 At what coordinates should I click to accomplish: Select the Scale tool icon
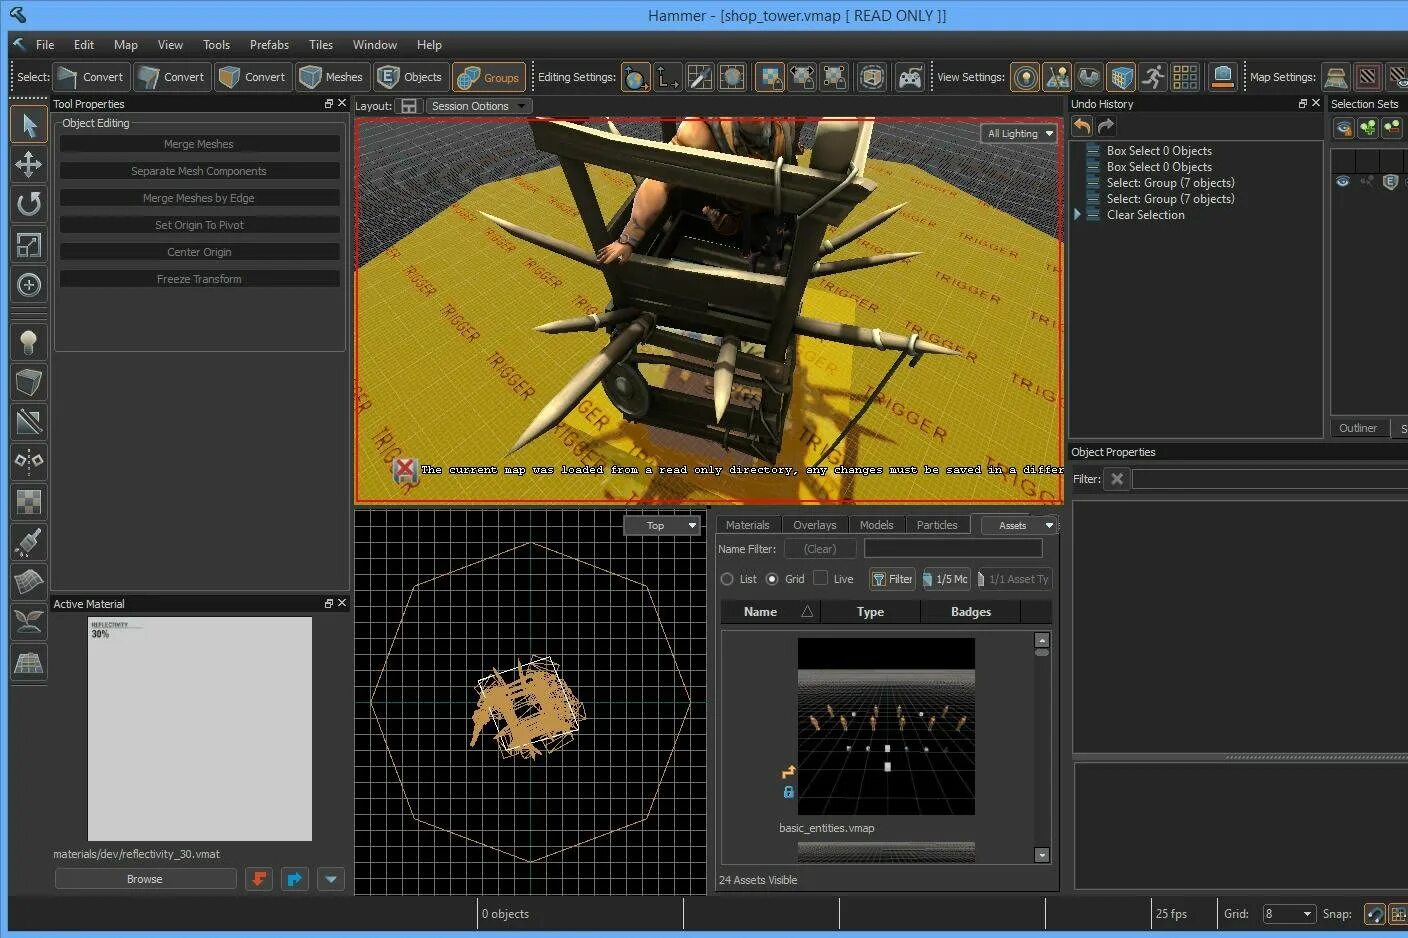click(x=29, y=244)
